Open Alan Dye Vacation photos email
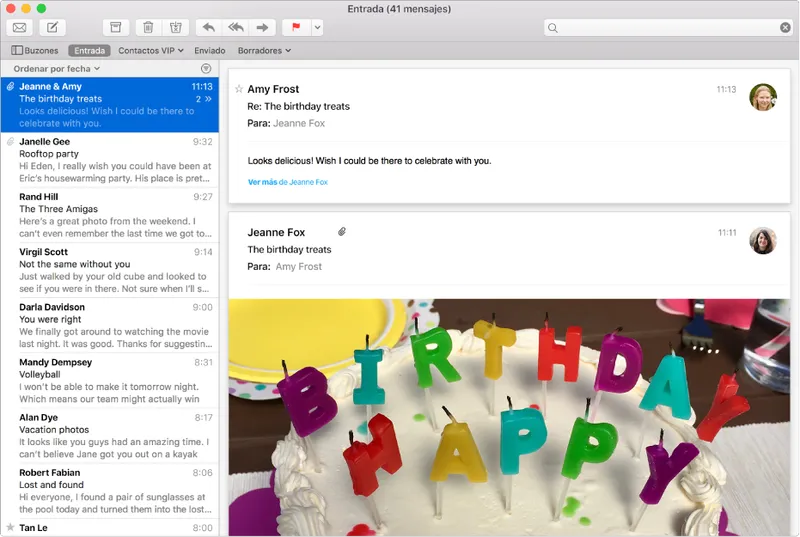 [x=110, y=436]
